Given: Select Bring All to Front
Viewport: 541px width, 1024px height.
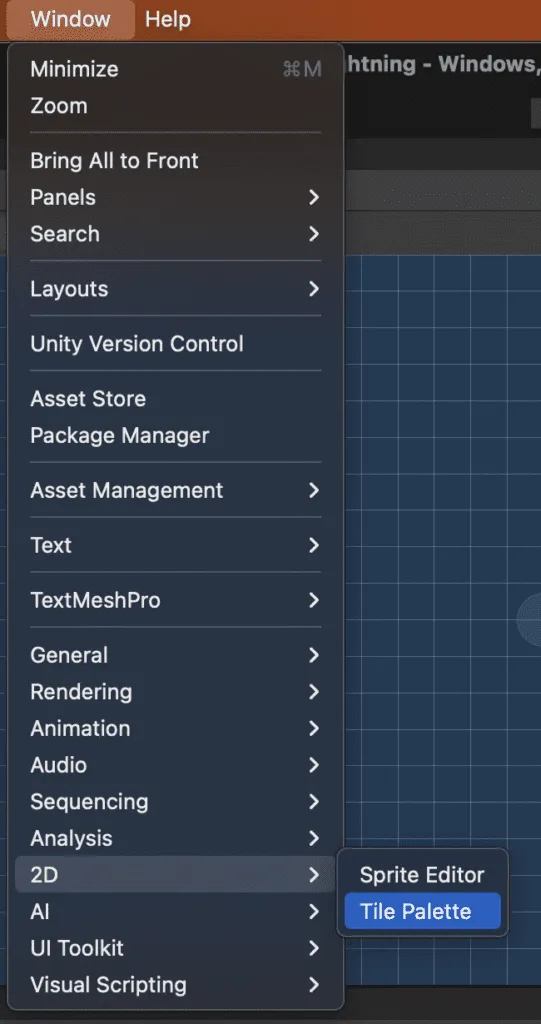Looking at the screenshot, I should point(175,161).
